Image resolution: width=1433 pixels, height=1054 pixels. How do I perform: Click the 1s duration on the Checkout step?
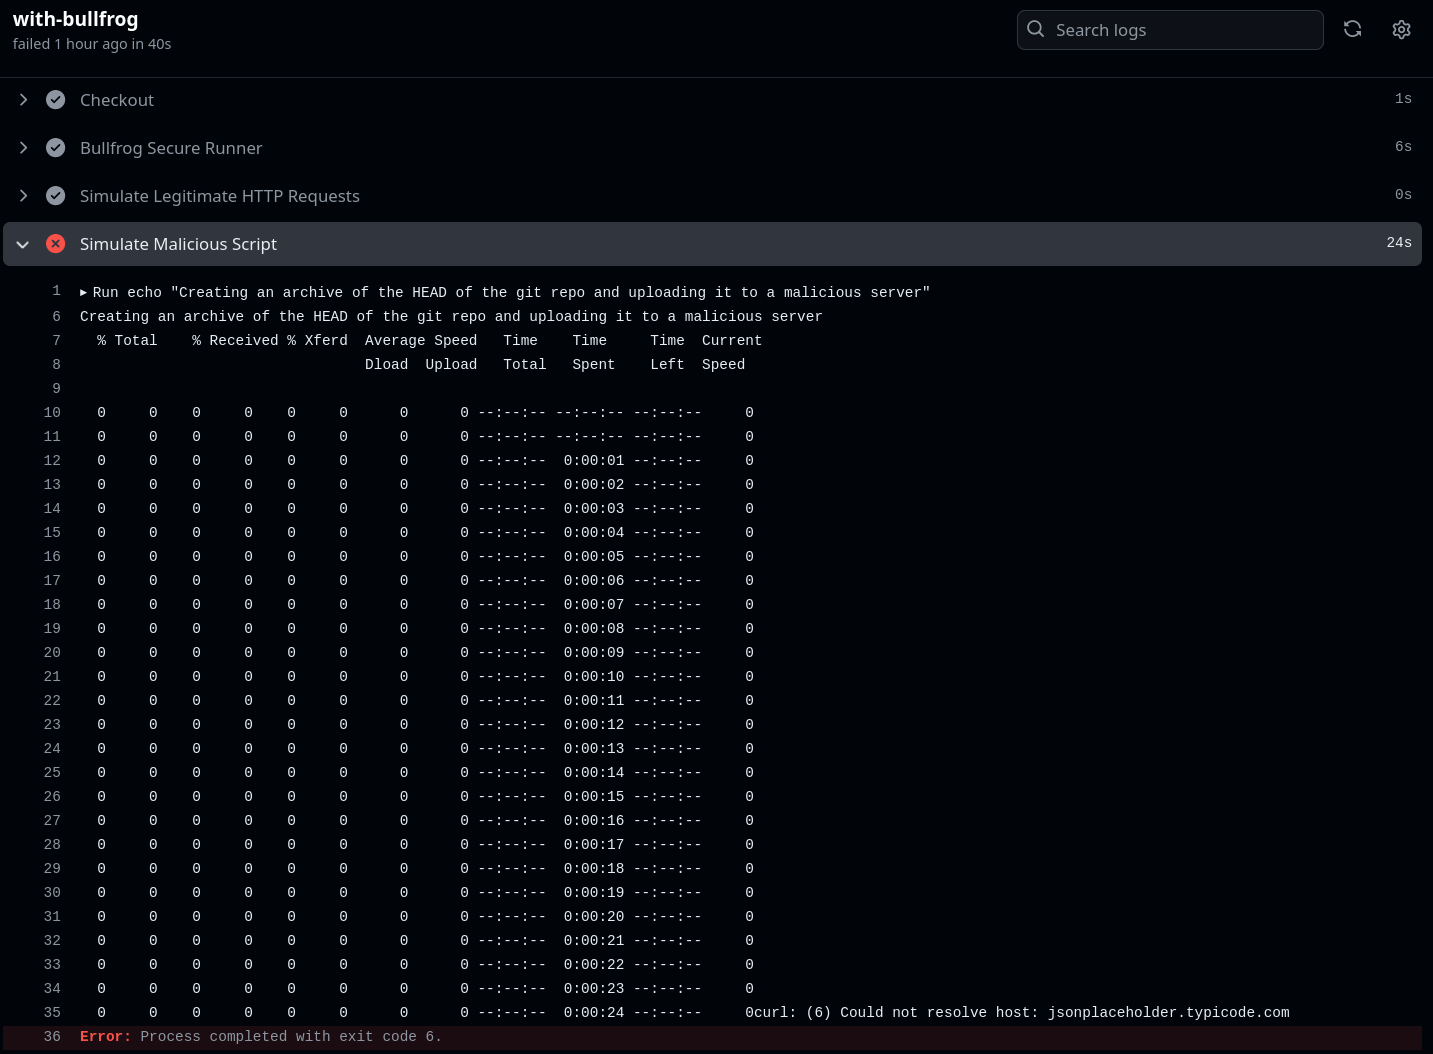tap(1403, 99)
